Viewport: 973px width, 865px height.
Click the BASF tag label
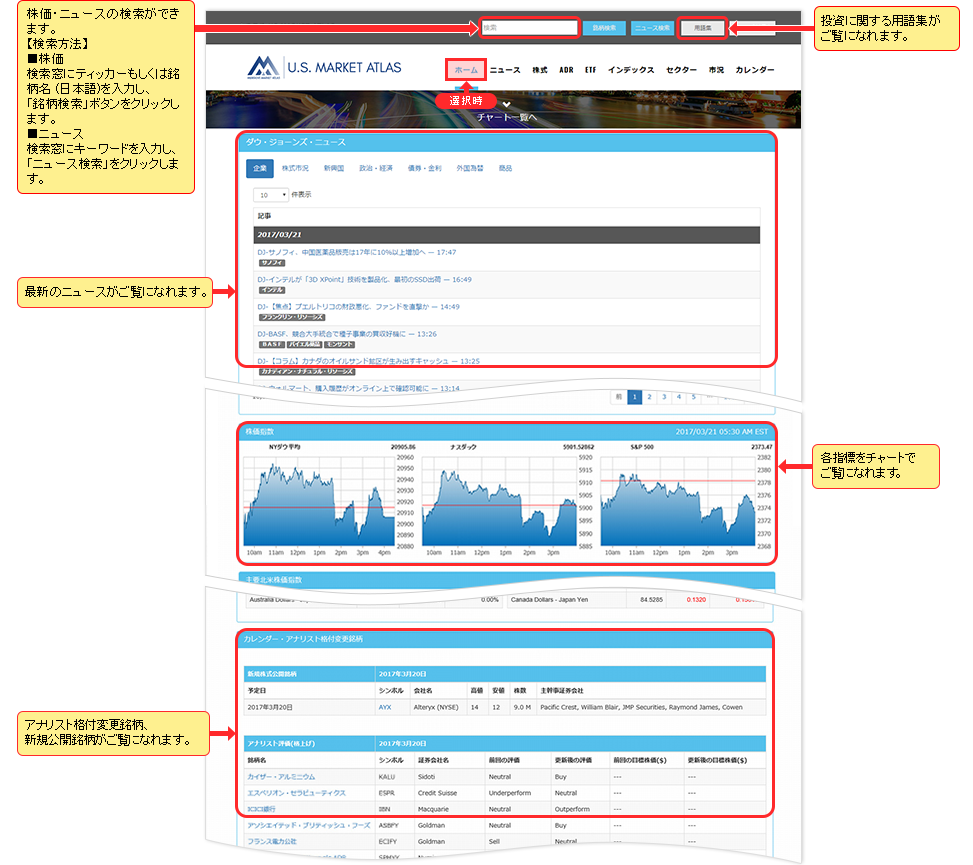click(272, 344)
